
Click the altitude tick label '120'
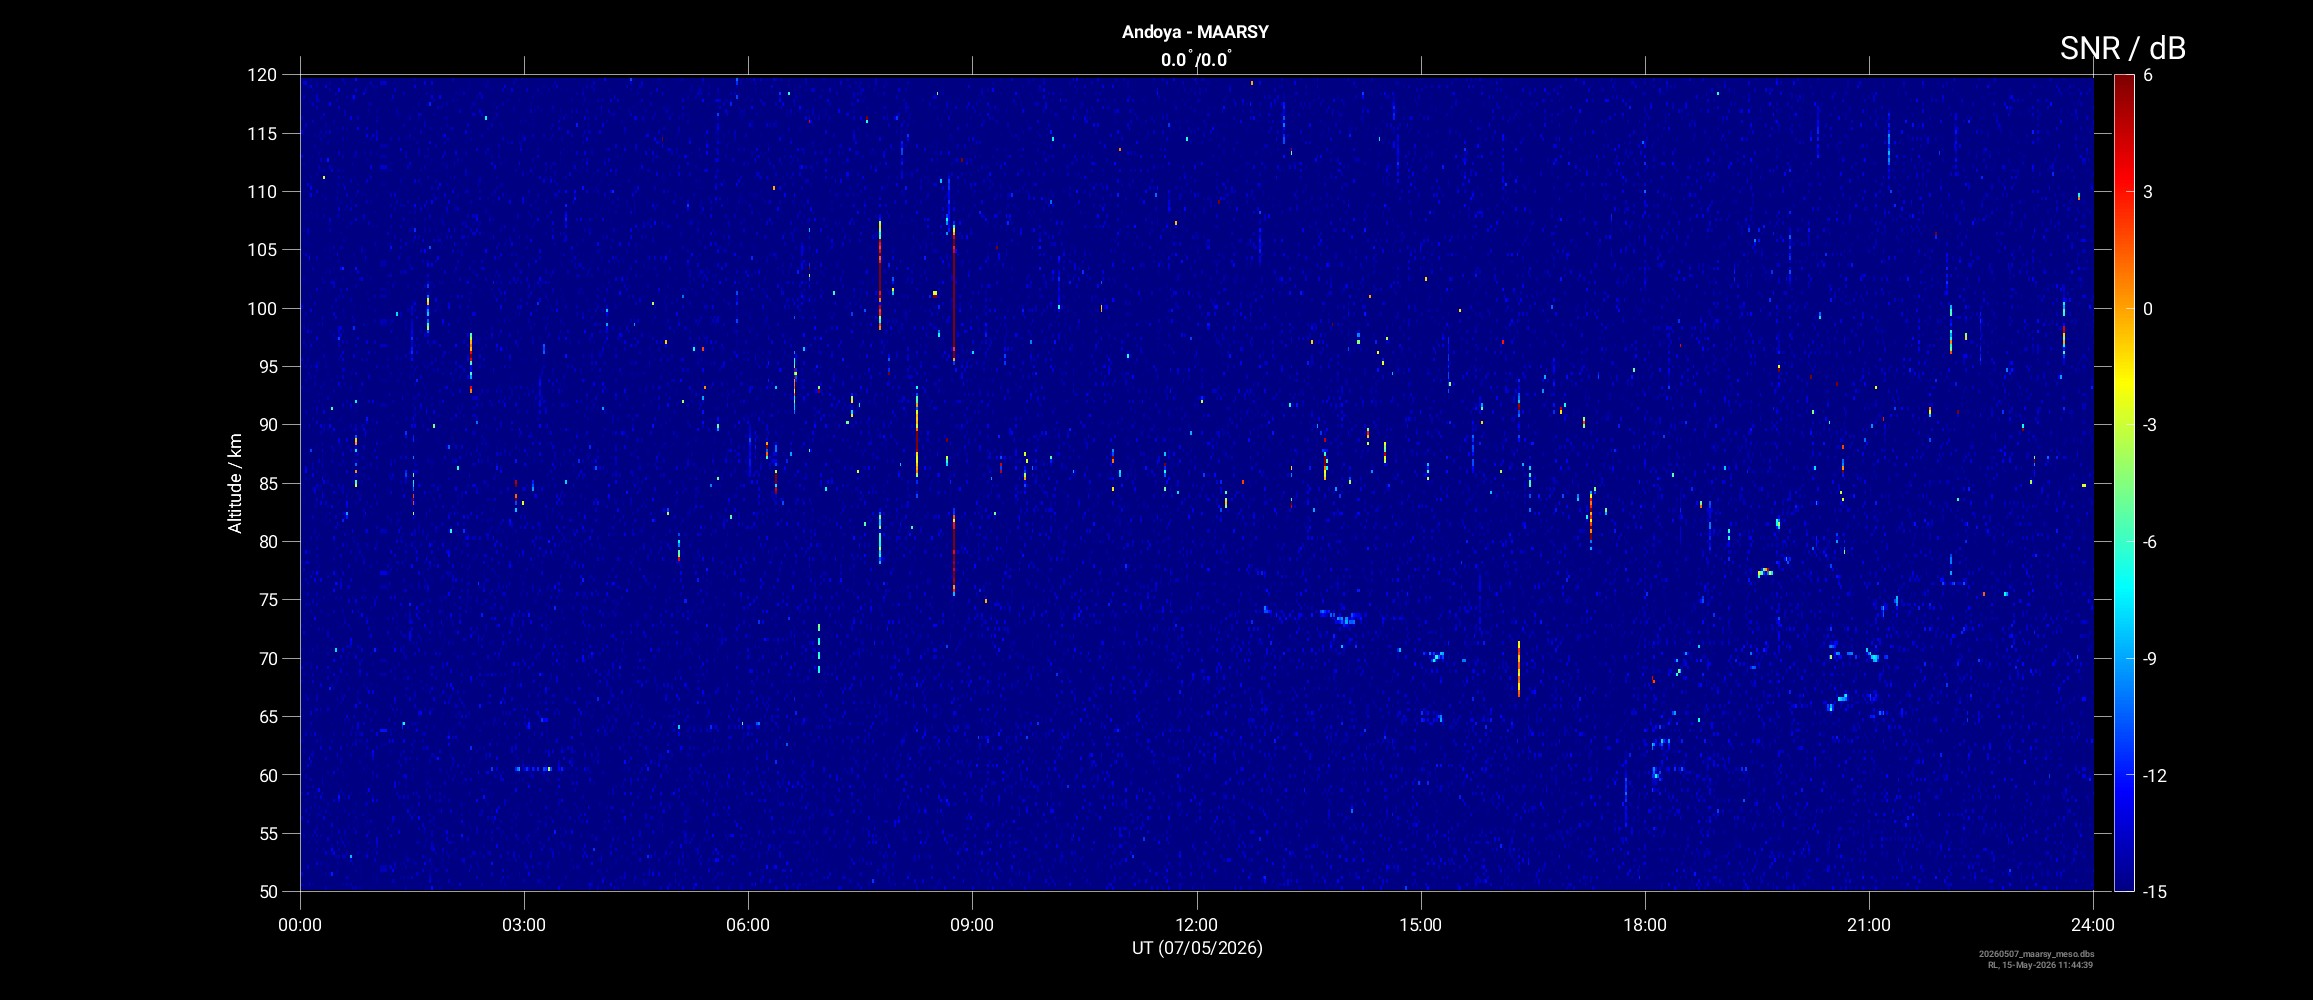point(261,75)
